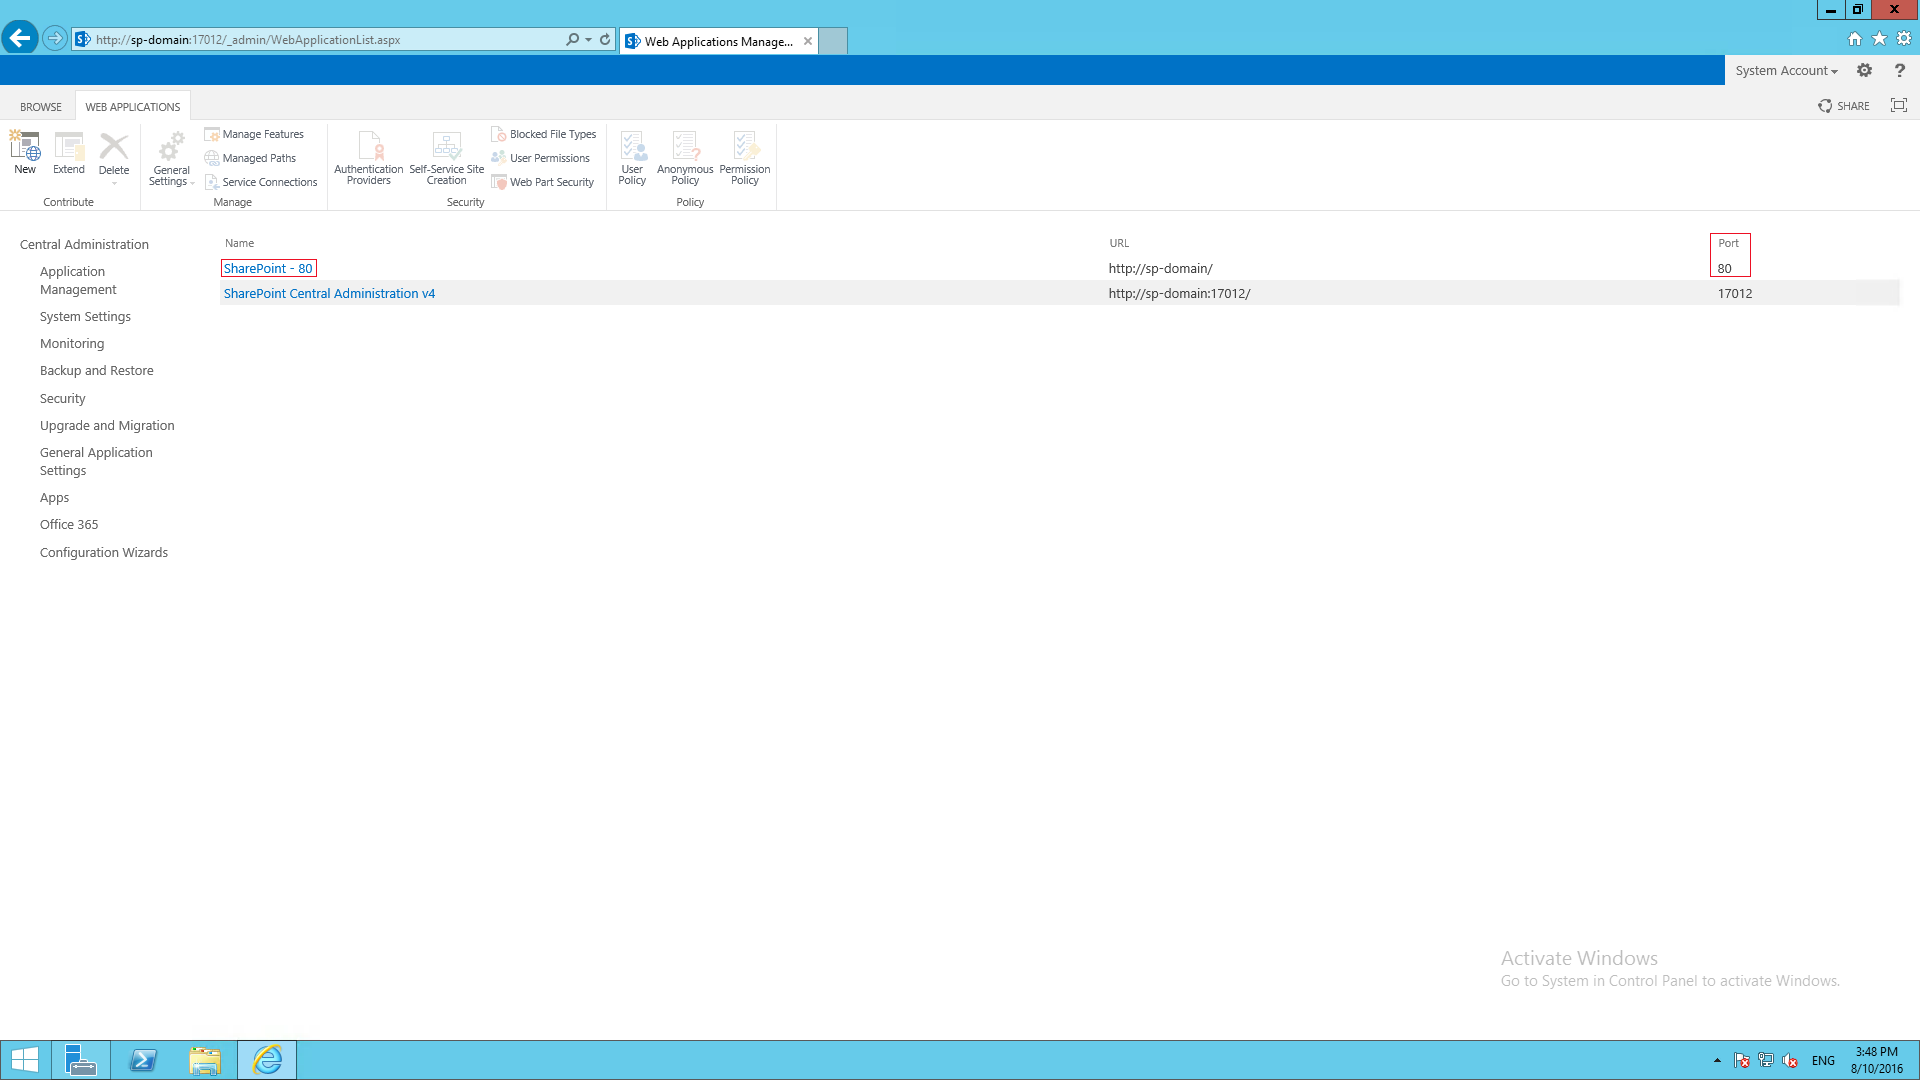Close the Web Applications Management tab
The width and height of the screenshot is (1920, 1080).
[x=808, y=41]
